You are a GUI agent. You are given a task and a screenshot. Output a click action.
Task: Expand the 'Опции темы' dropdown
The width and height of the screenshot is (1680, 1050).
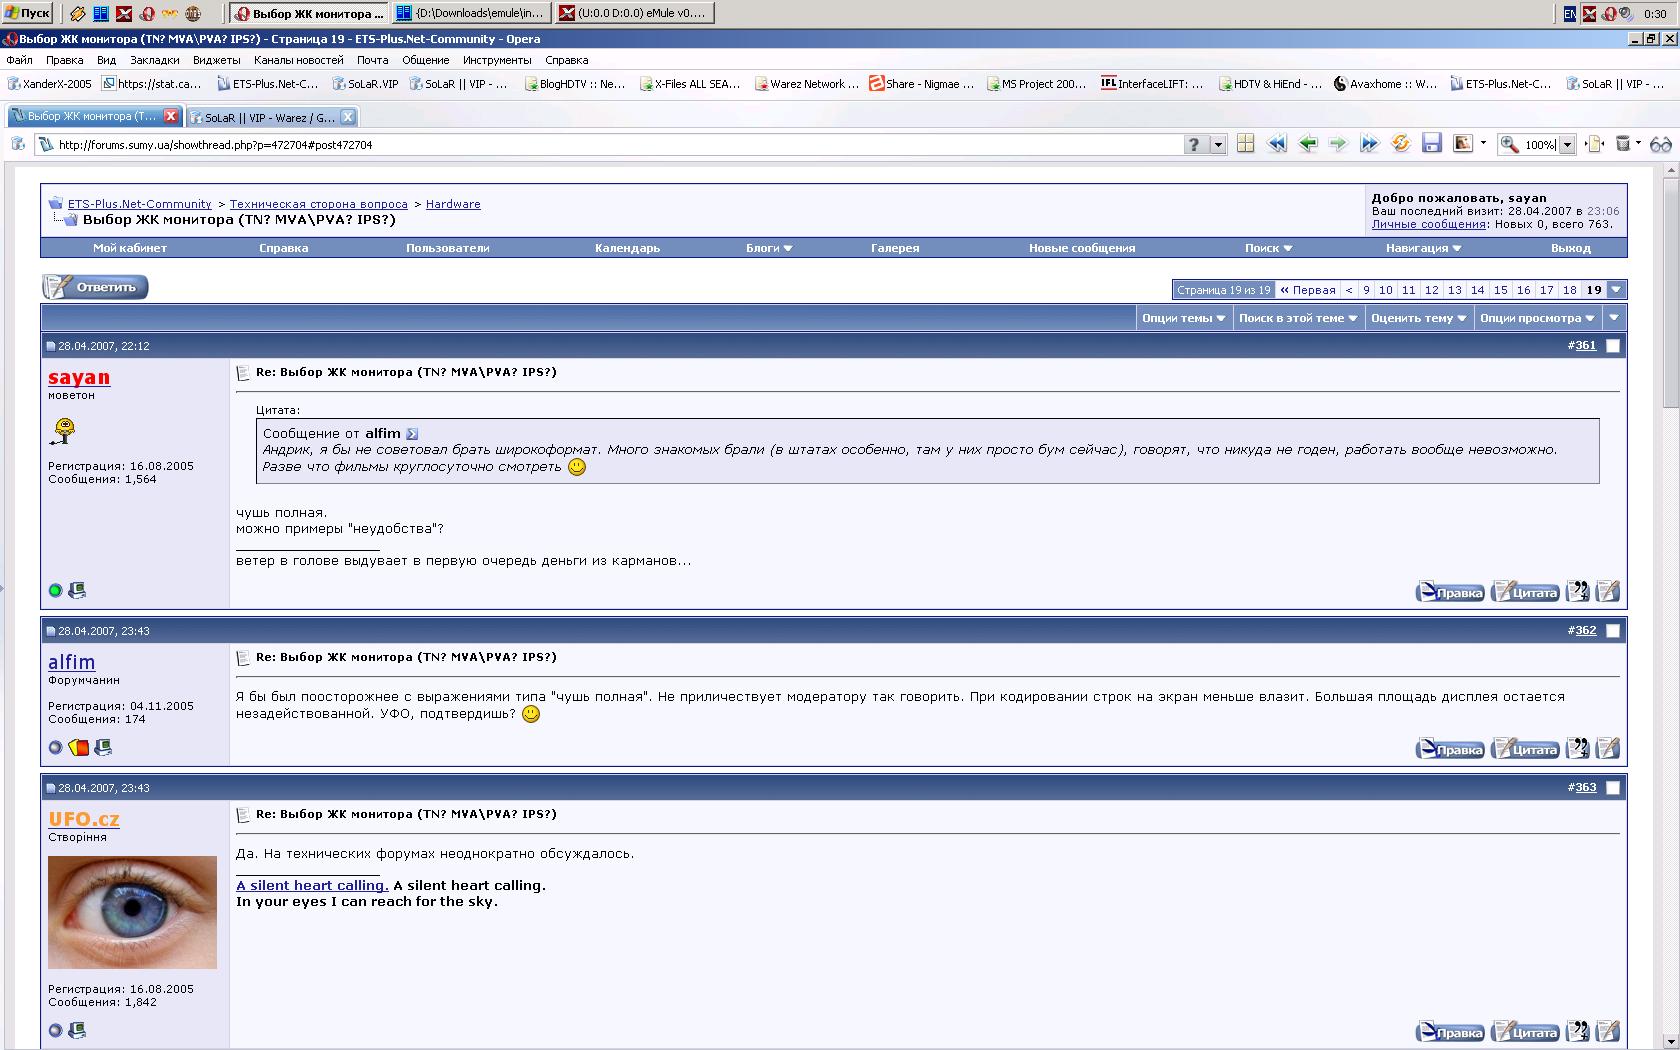click(x=1183, y=318)
